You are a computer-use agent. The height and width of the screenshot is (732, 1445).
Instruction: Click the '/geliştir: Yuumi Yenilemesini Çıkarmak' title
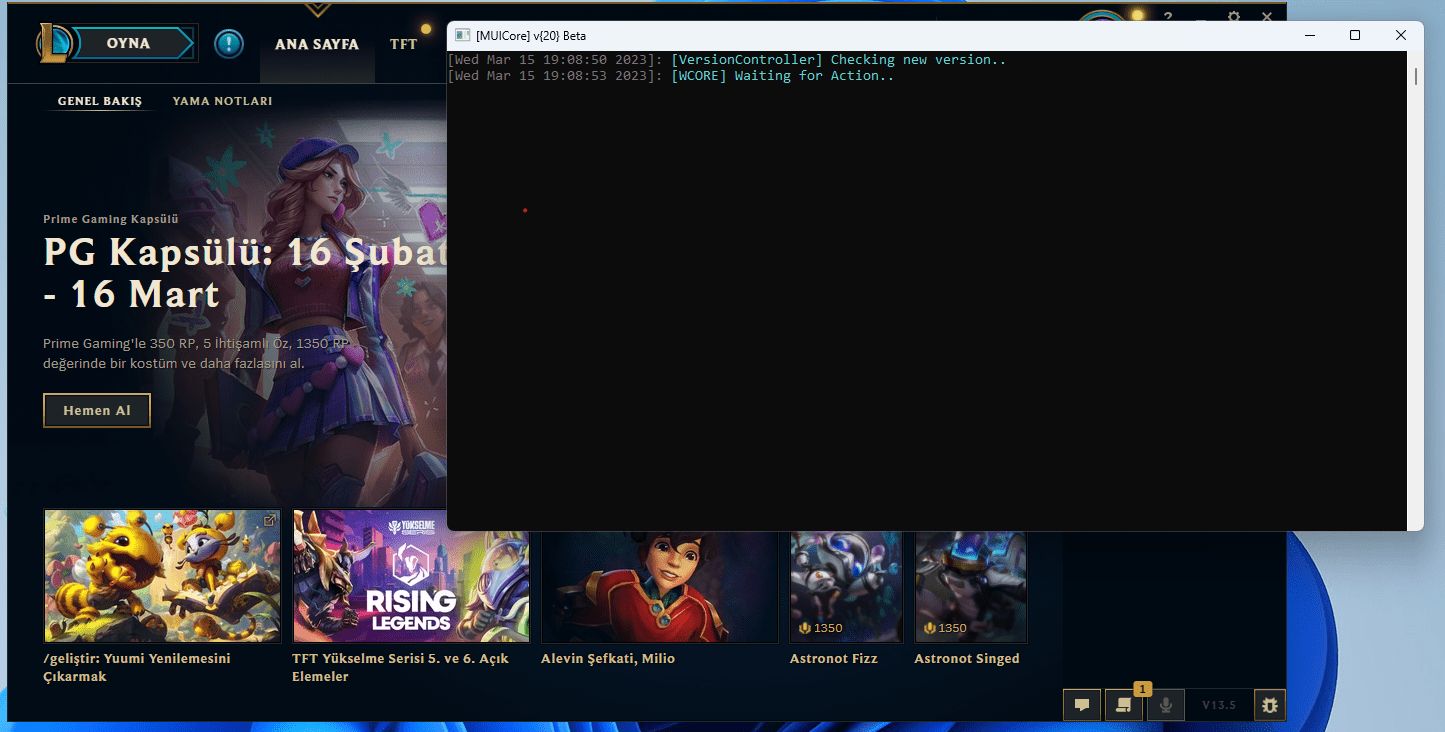pos(137,668)
